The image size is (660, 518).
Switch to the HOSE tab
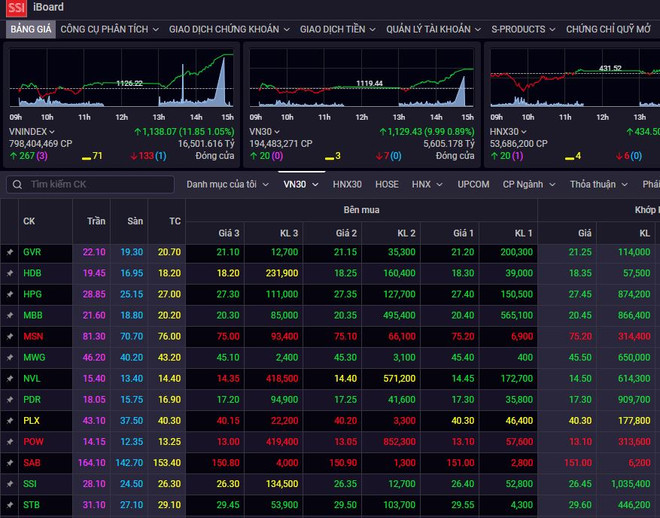click(x=386, y=185)
